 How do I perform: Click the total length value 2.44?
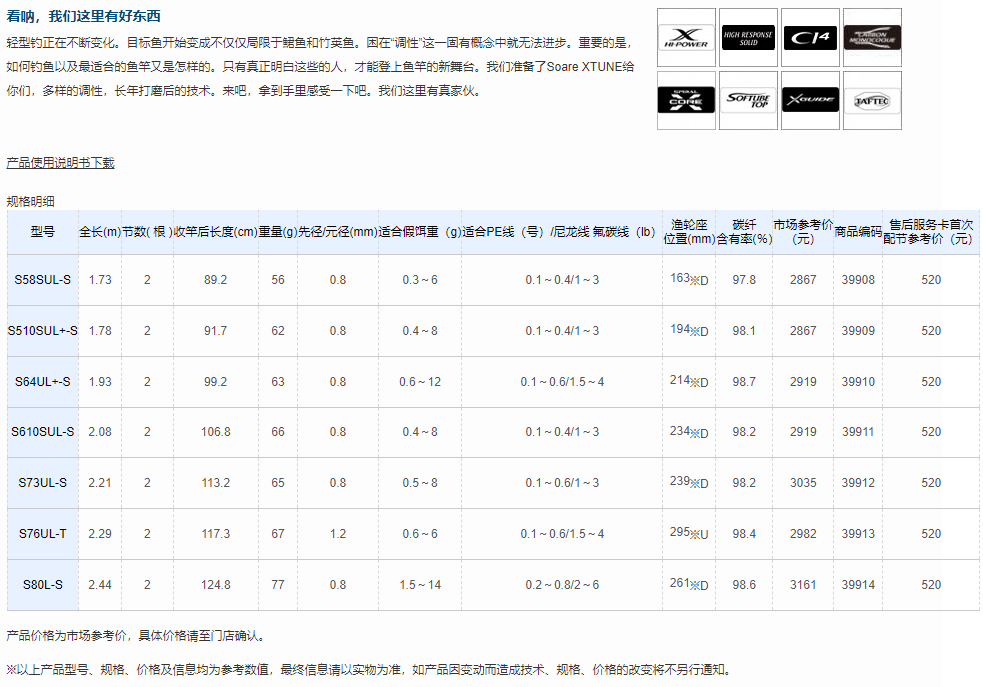click(x=100, y=585)
